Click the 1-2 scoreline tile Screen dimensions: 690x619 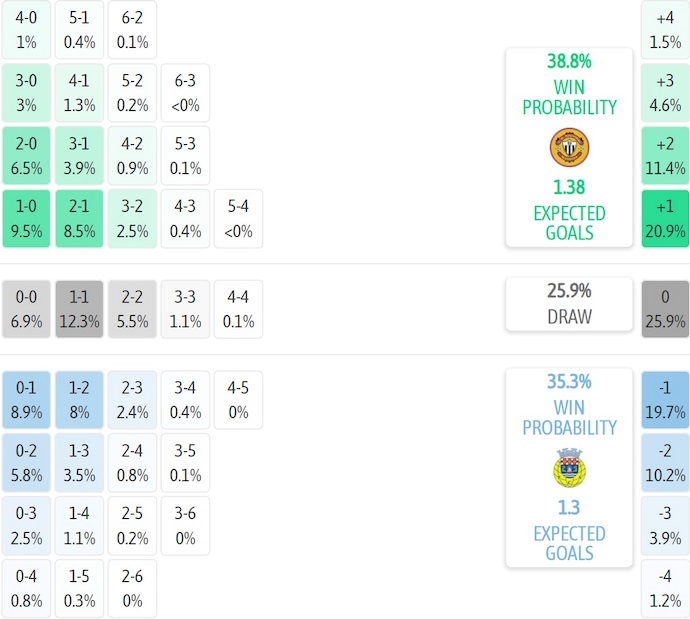pyautogui.click(x=81, y=399)
